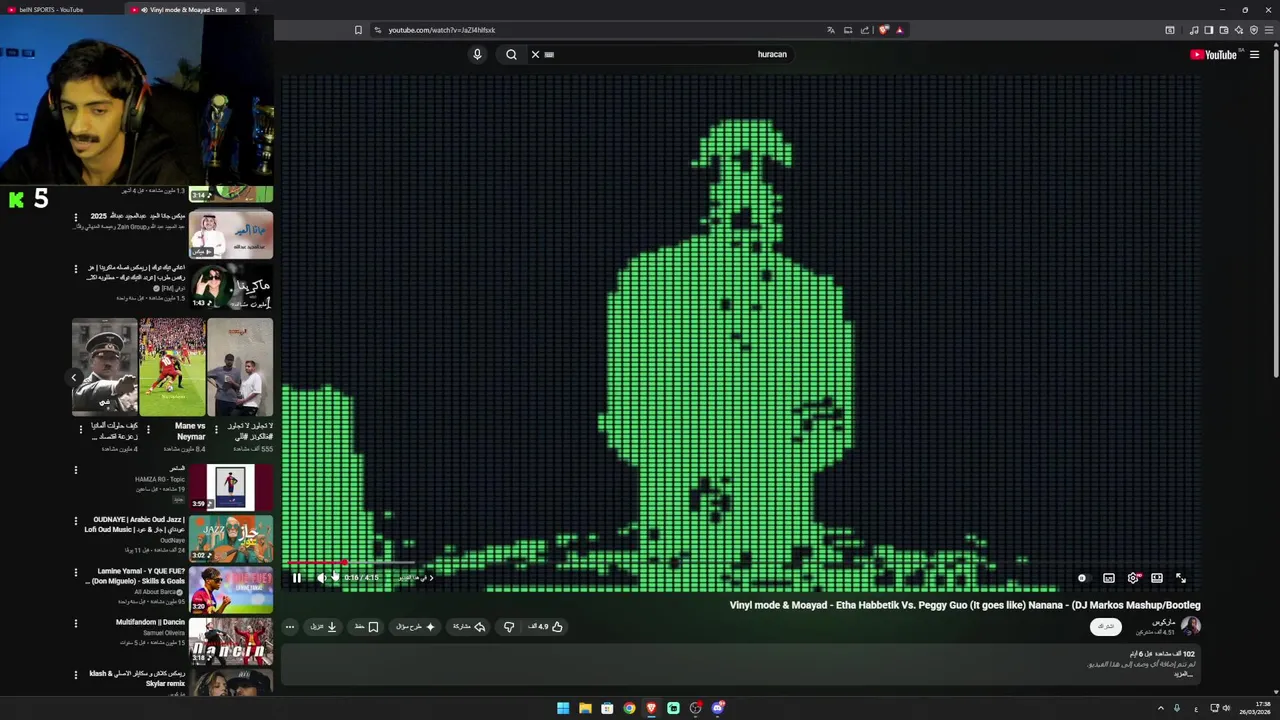Translate page via address bar icon
Screen dimensions: 1280x720
click(830, 30)
